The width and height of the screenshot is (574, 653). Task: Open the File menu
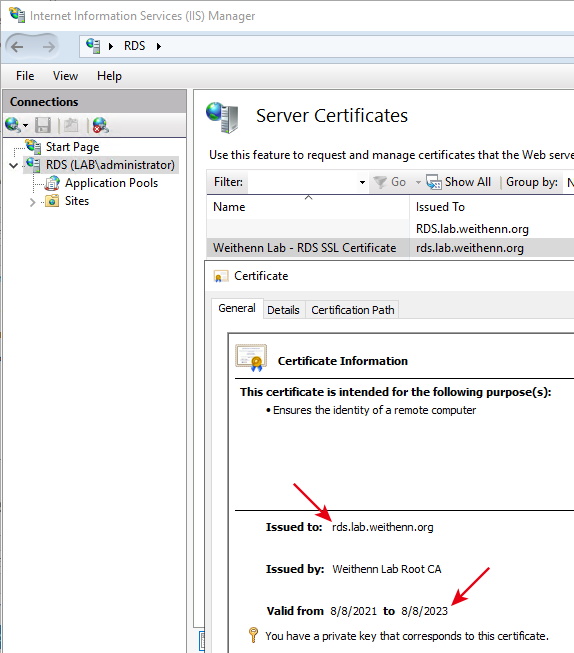coord(25,76)
